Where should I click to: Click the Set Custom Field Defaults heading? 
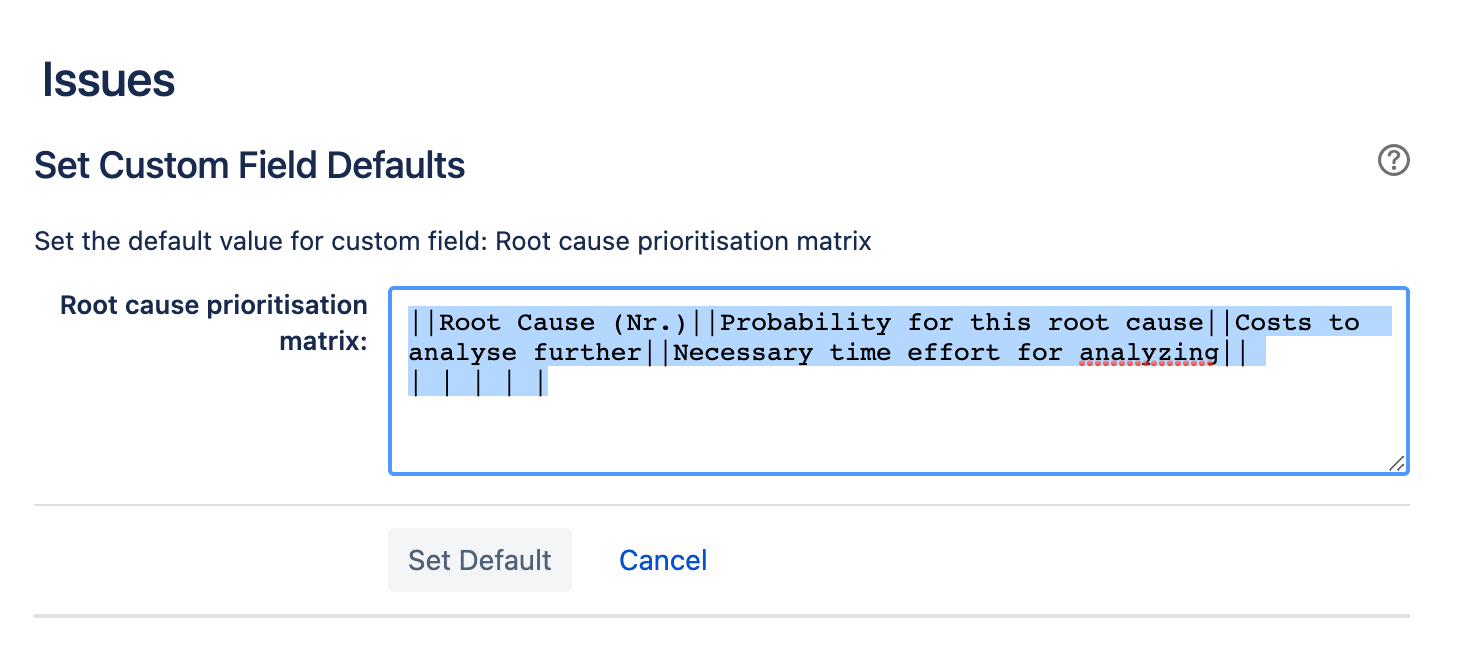[x=249, y=165]
